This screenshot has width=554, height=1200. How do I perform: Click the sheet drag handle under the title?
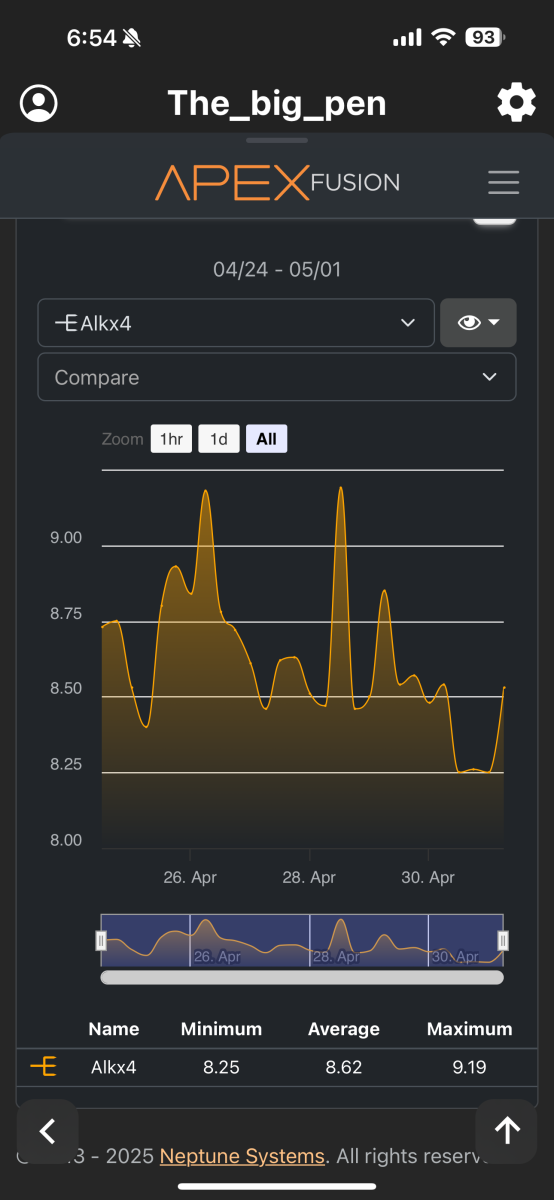[x=277, y=140]
